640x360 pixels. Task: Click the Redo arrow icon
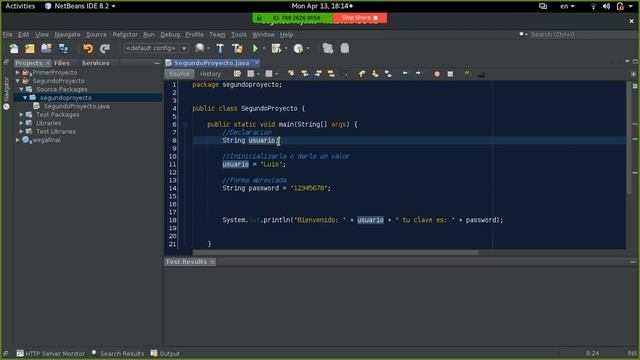pyautogui.click(x=105, y=49)
